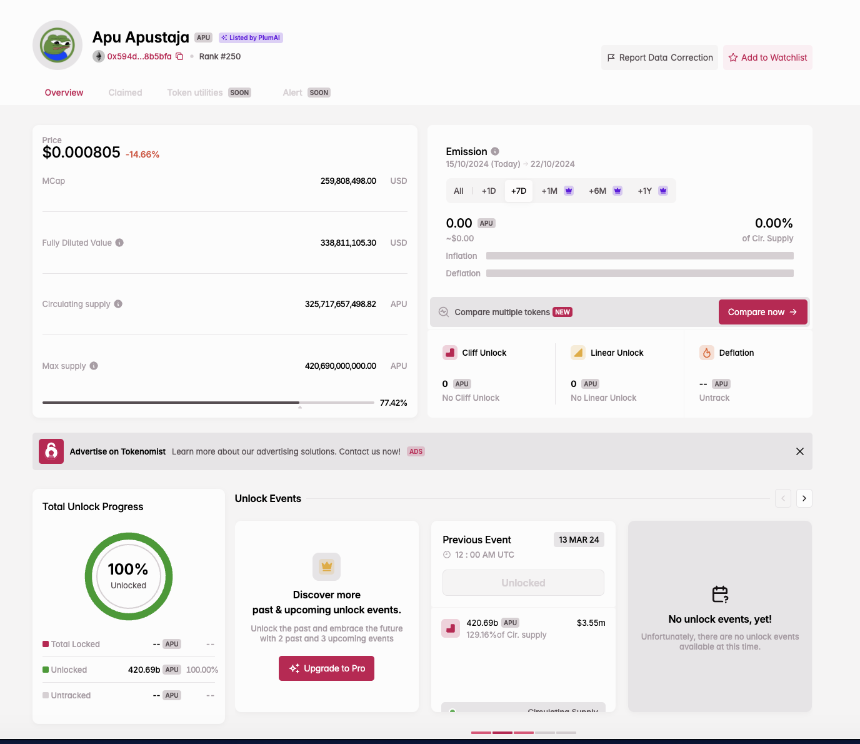Copy the contract address 0x594d...8b5bfa
The image size is (860, 744).
[x=179, y=56]
